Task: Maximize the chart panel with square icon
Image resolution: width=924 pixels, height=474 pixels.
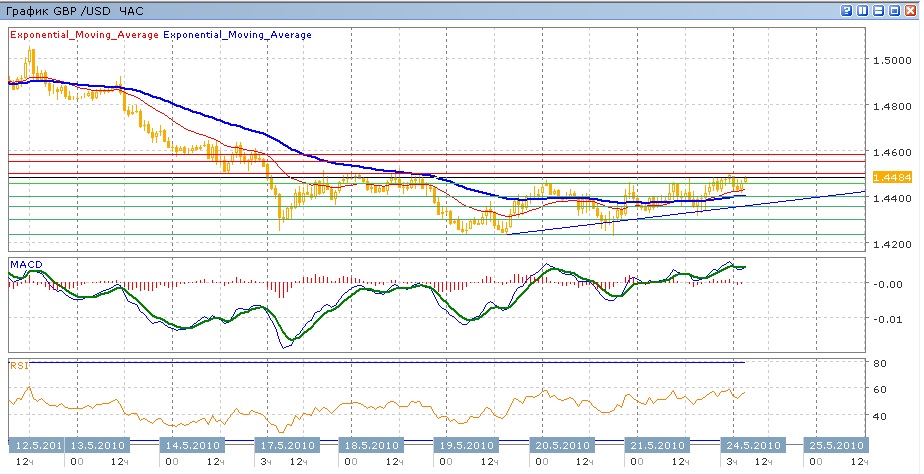Action: (x=895, y=10)
